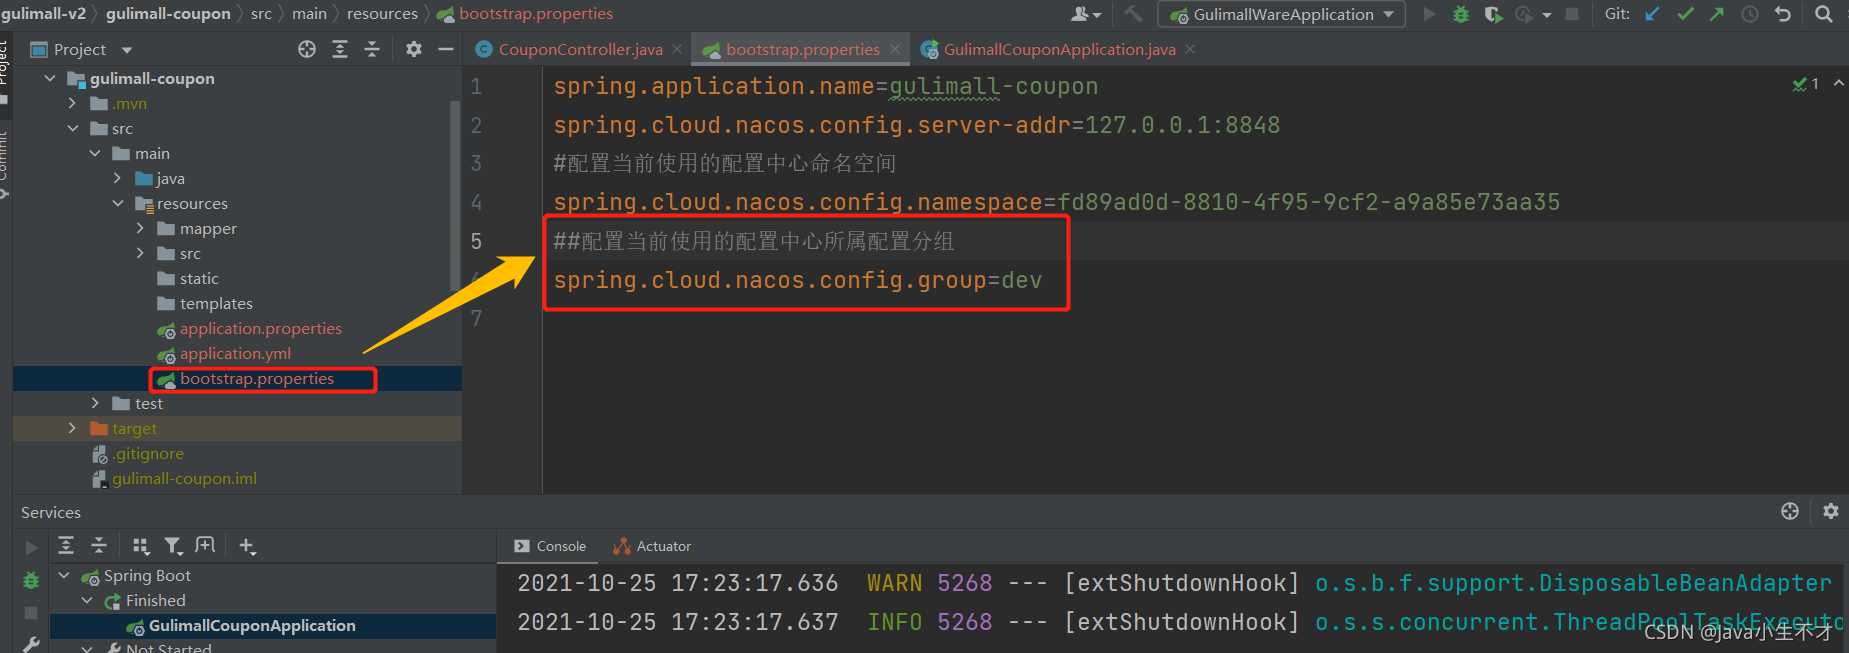
Task: Click the Git commit checkmark icon
Action: [x=1685, y=14]
